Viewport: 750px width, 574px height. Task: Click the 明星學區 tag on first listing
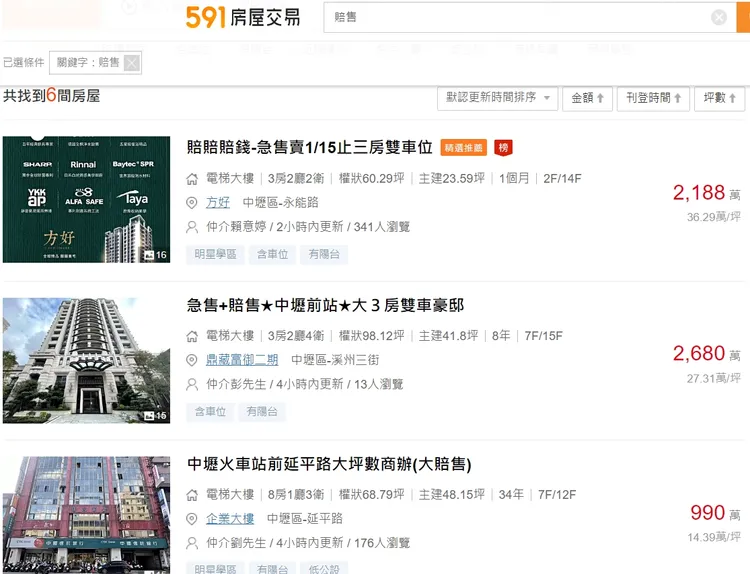(215, 255)
